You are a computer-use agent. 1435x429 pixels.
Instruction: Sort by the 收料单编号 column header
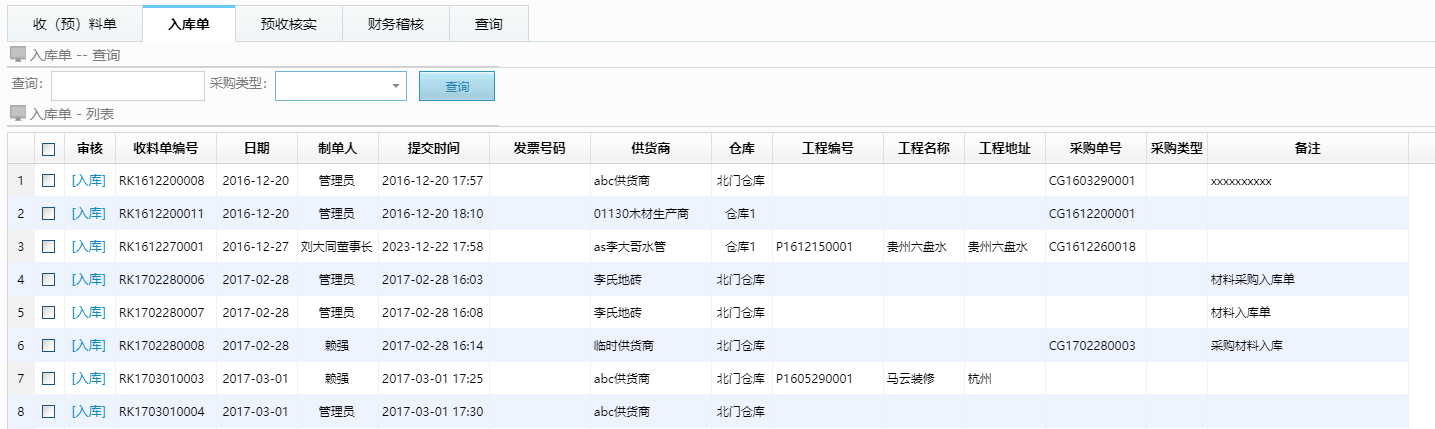pos(166,148)
